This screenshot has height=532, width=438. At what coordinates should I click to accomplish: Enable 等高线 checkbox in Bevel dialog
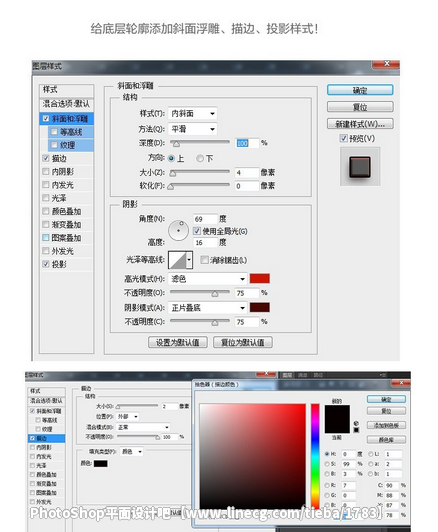pyautogui.click(x=54, y=132)
